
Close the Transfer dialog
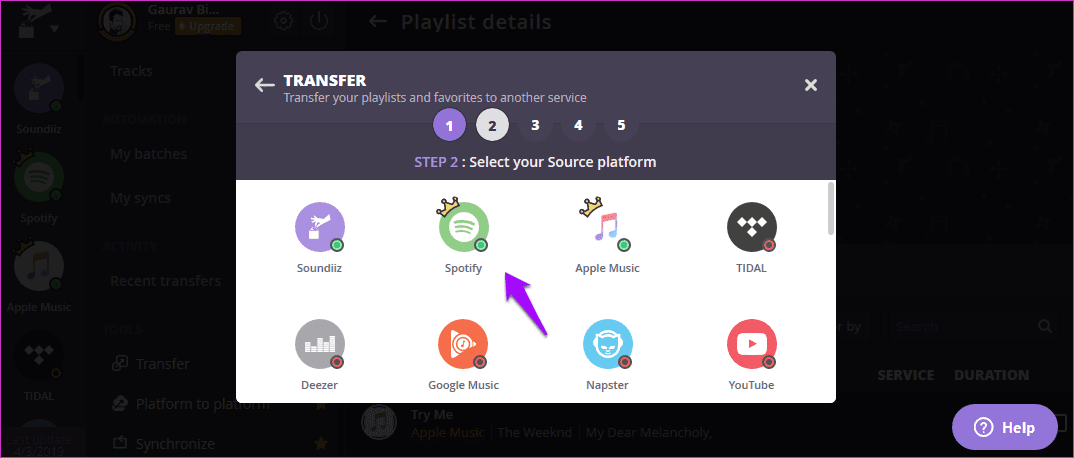click(x=811, y=85)
